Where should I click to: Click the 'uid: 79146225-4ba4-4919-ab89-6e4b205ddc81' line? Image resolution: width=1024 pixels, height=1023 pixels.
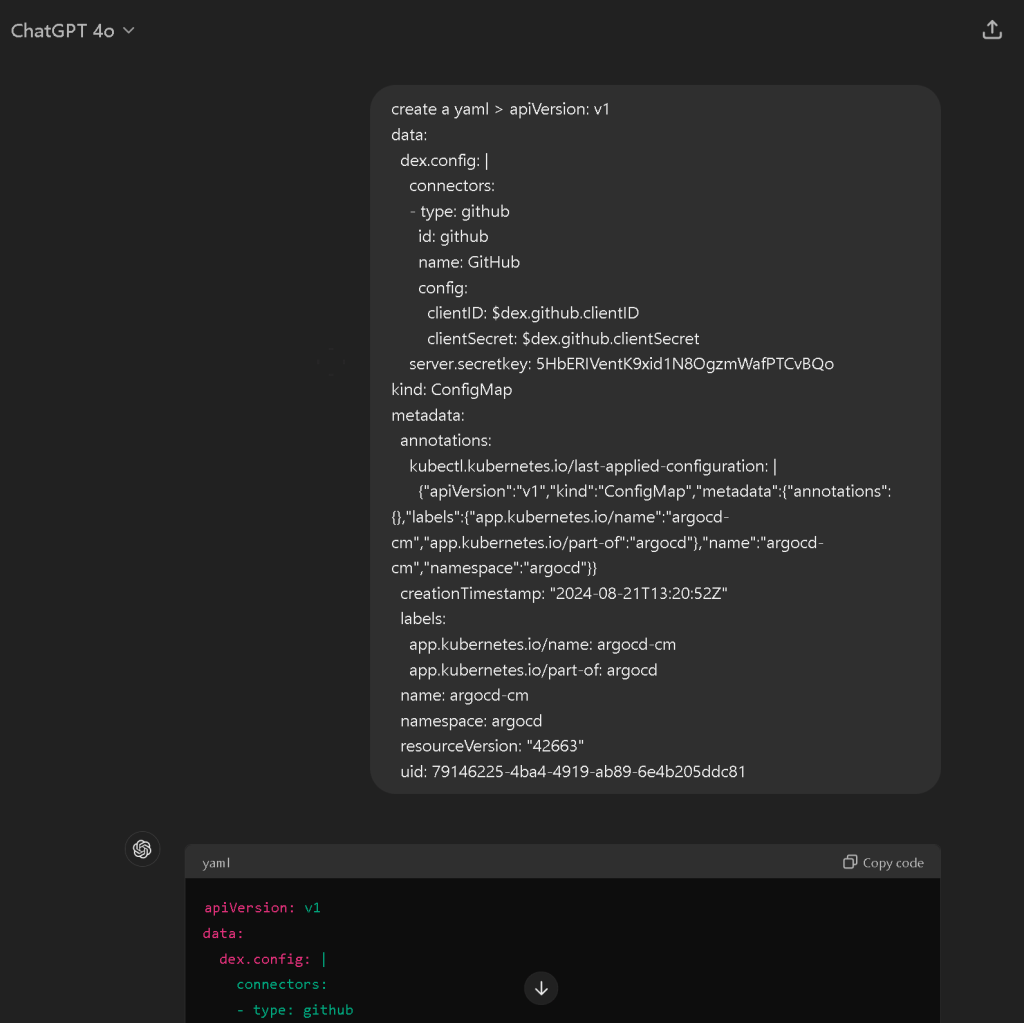click(573, 771)
